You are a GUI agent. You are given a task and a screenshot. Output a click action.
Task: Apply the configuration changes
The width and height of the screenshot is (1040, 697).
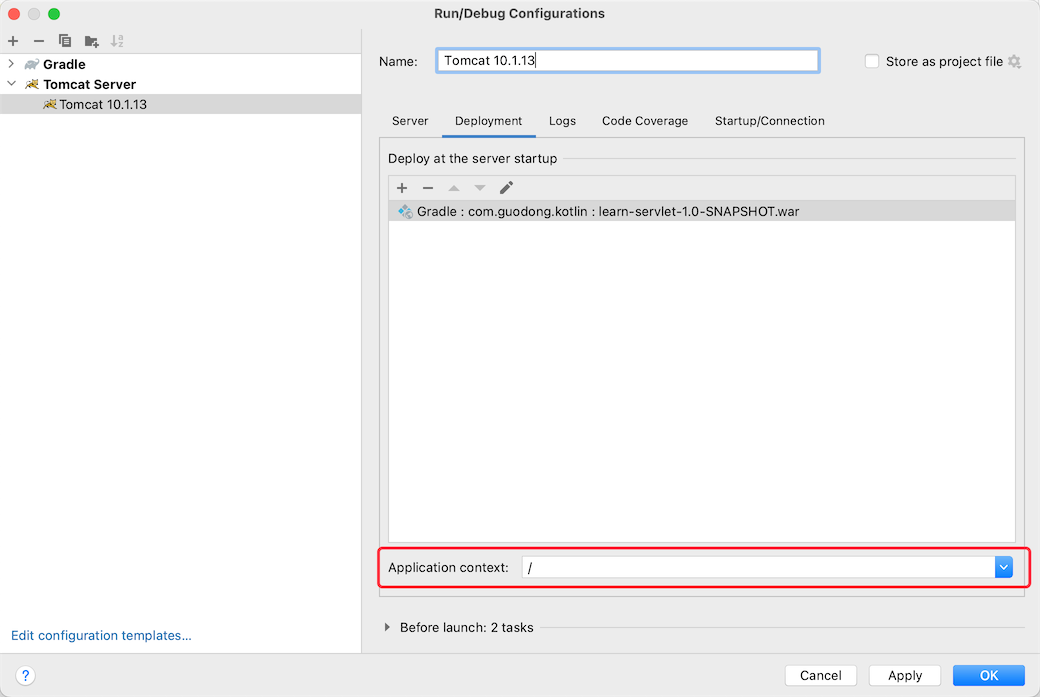pyautogui.click(x=904, y=675)
